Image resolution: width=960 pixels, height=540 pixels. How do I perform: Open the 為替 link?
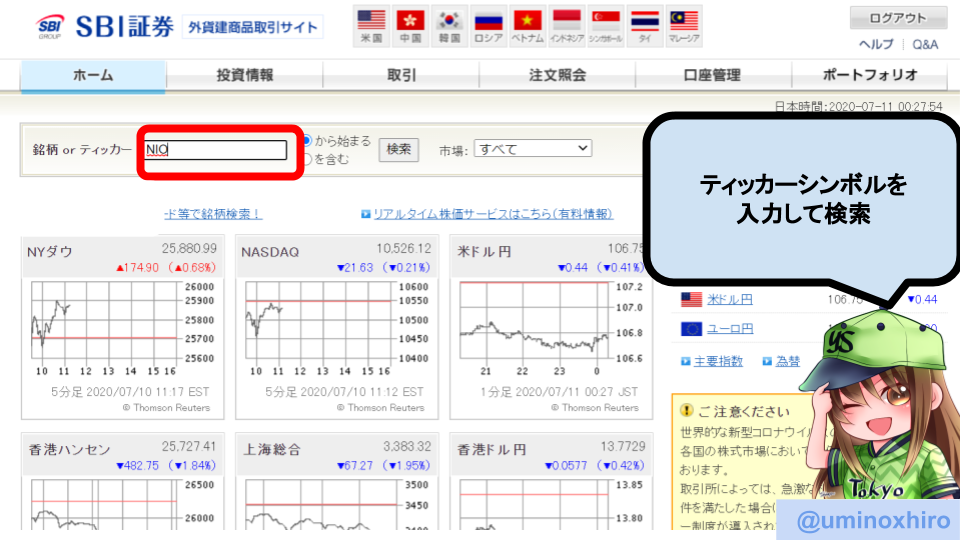click(x=788, y=361)
